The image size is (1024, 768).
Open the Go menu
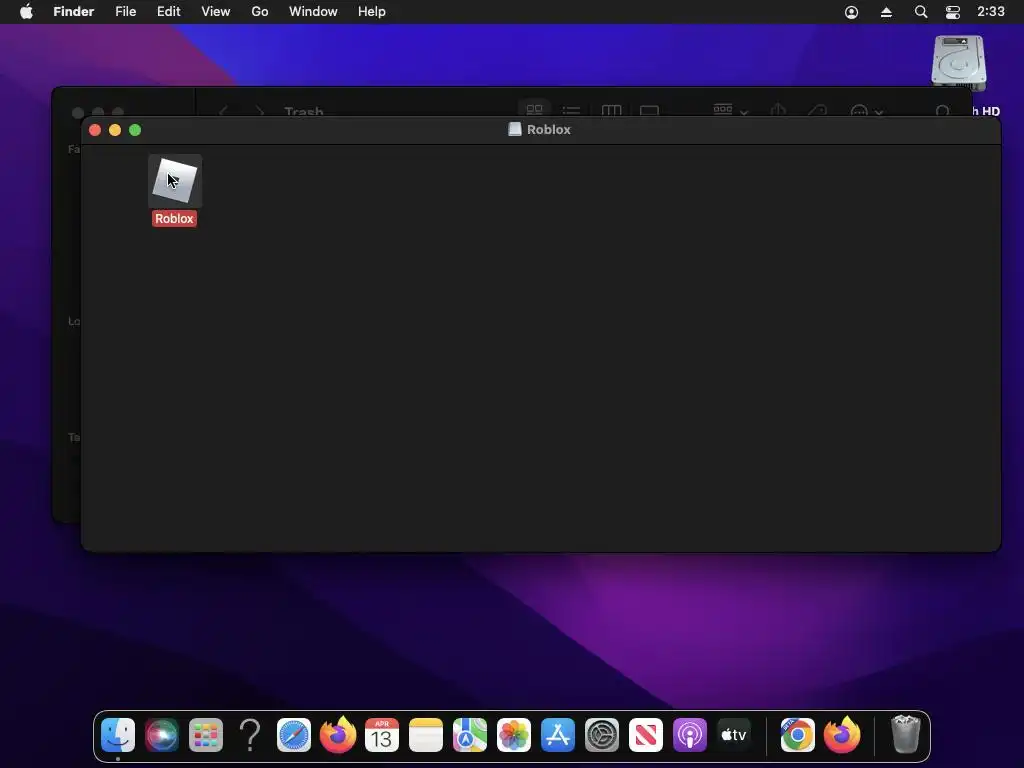(x=260, y=12)
